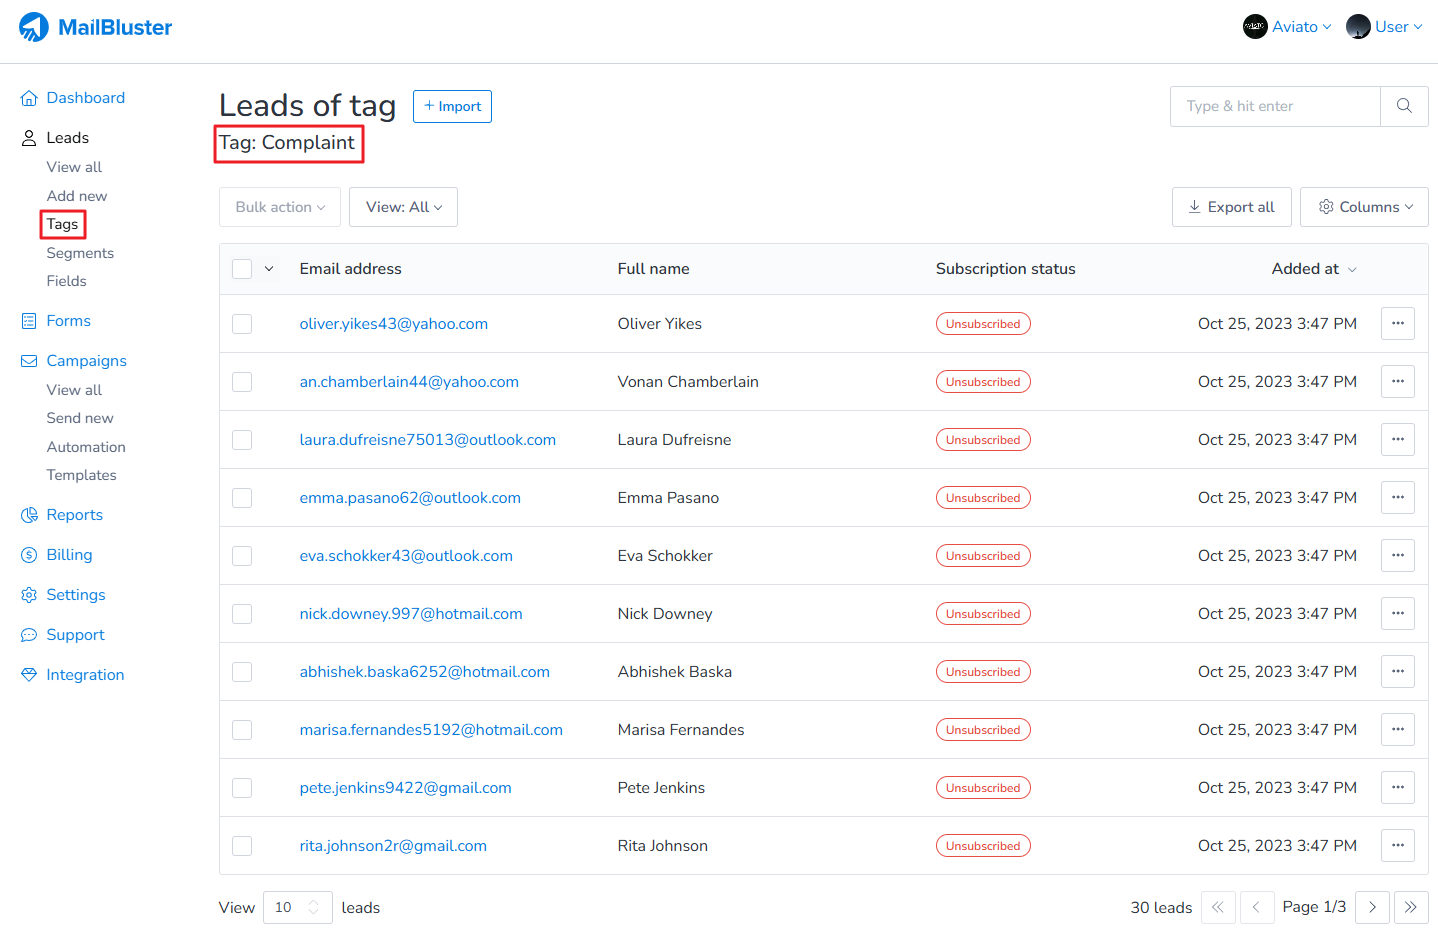The height and width of the screenshot is (934, 1438).
Task: Click the search magnifier icon
Action: click(1404, 106)
